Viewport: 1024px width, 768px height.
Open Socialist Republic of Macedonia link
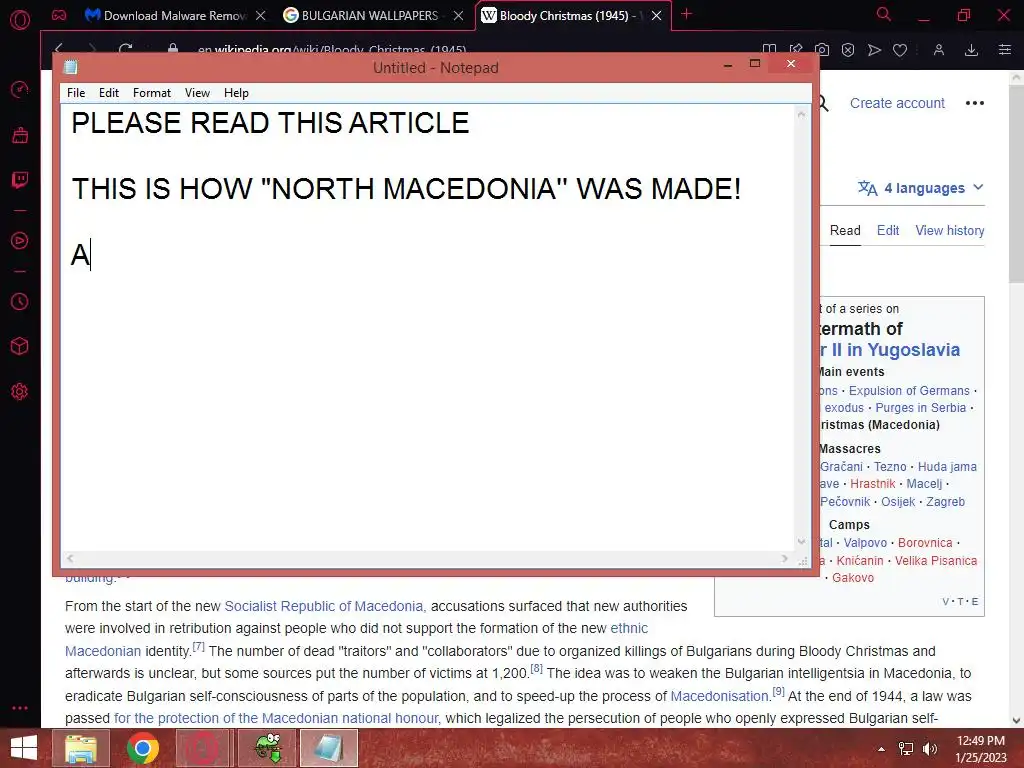point(325,606)
